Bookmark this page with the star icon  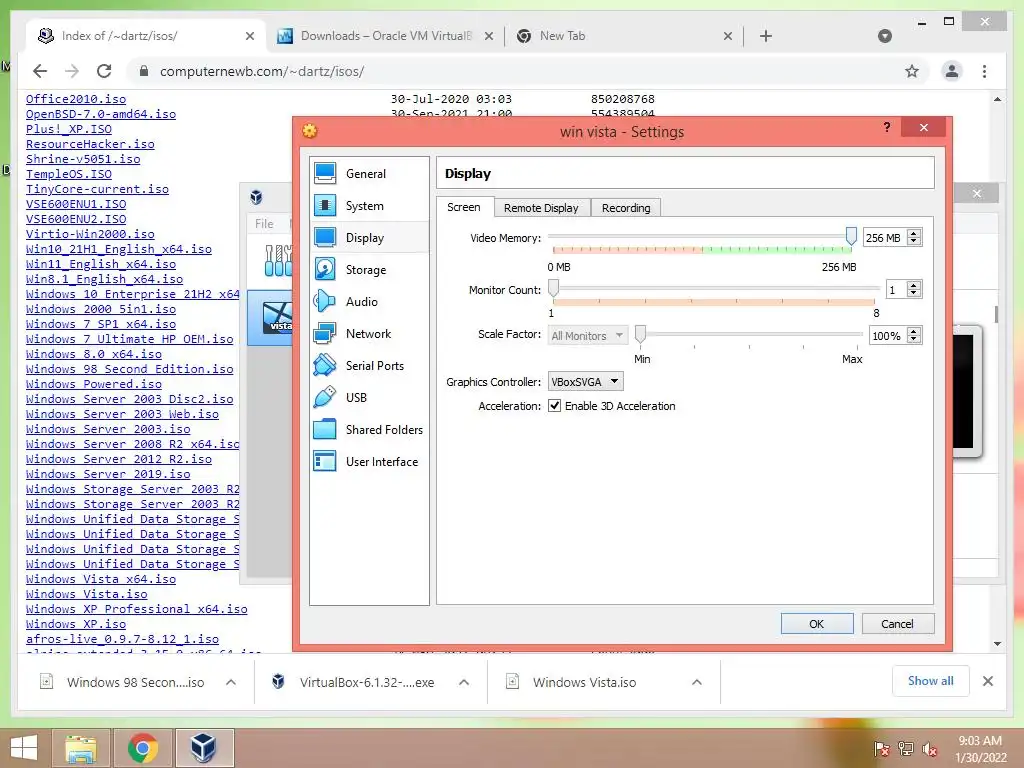(912, 71)
